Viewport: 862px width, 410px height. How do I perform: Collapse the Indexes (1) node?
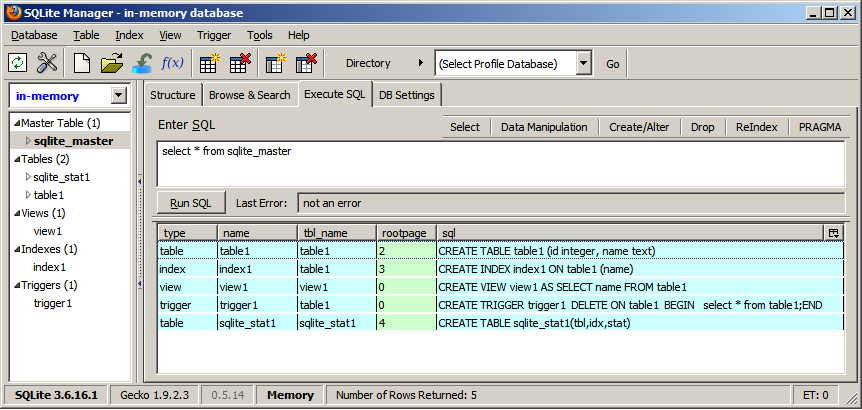[17, 250]
